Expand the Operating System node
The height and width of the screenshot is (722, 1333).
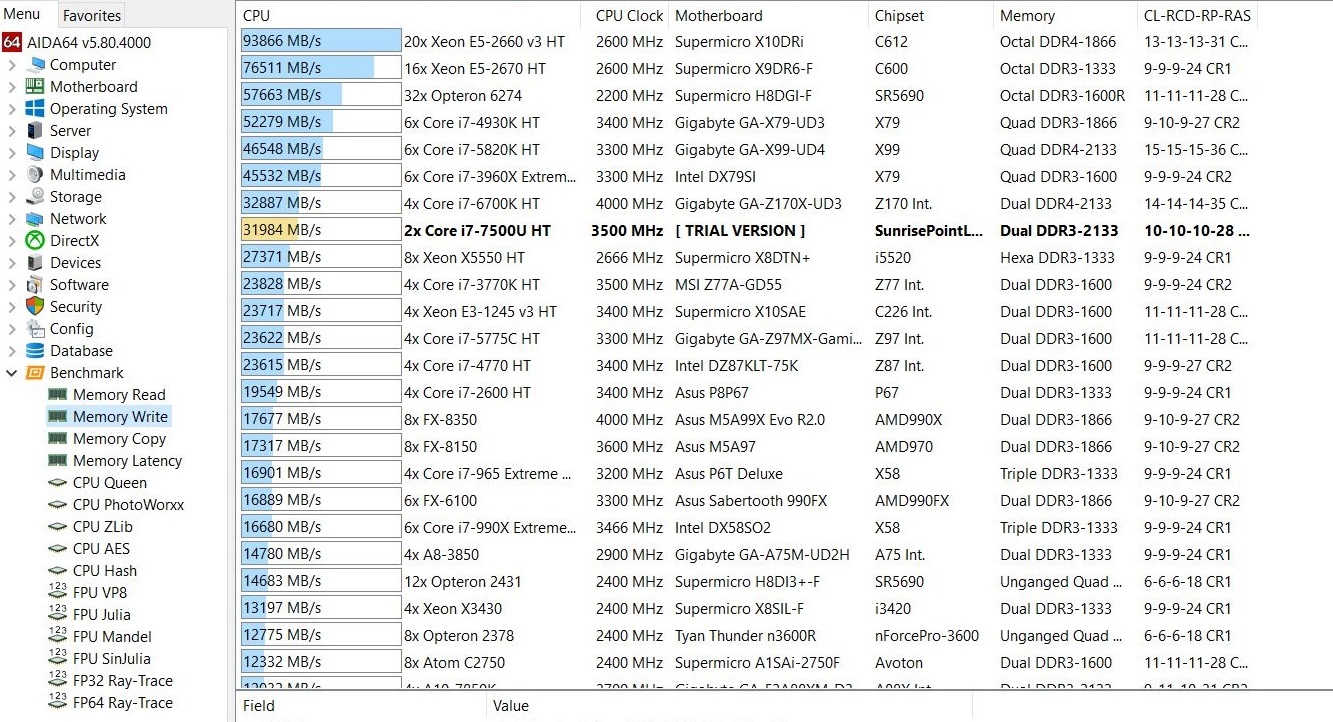coord(12,109)
